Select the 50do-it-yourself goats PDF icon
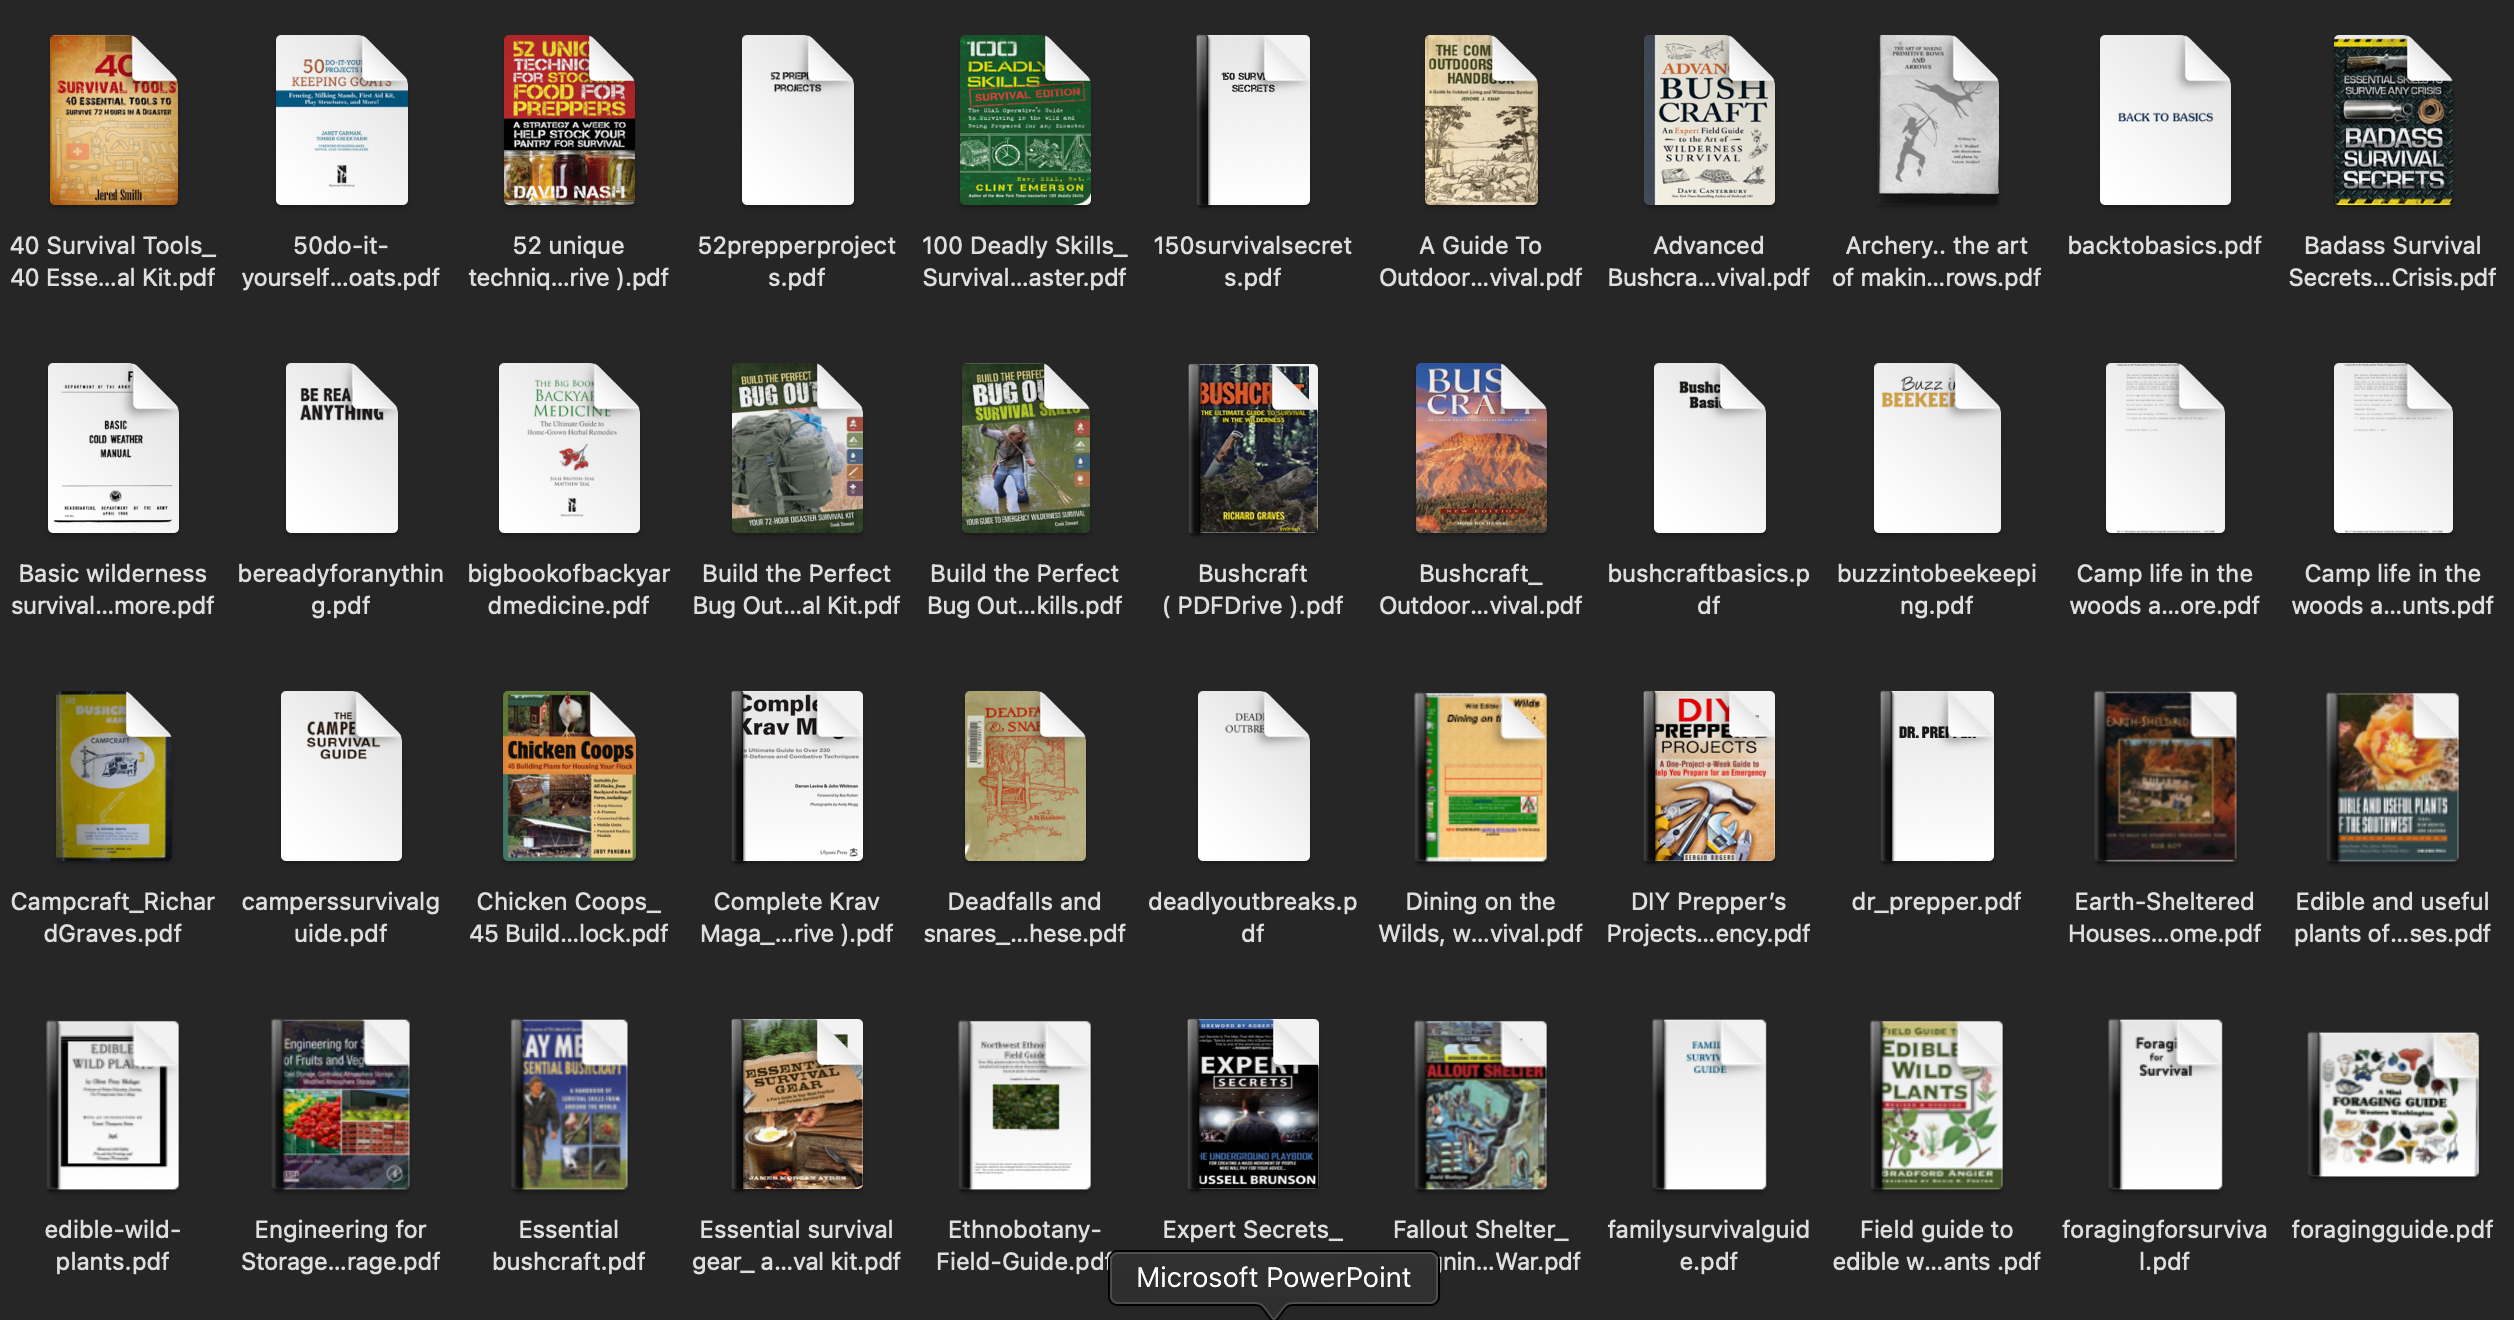Screen dimensions: 2514x1320 pos(341,120)
